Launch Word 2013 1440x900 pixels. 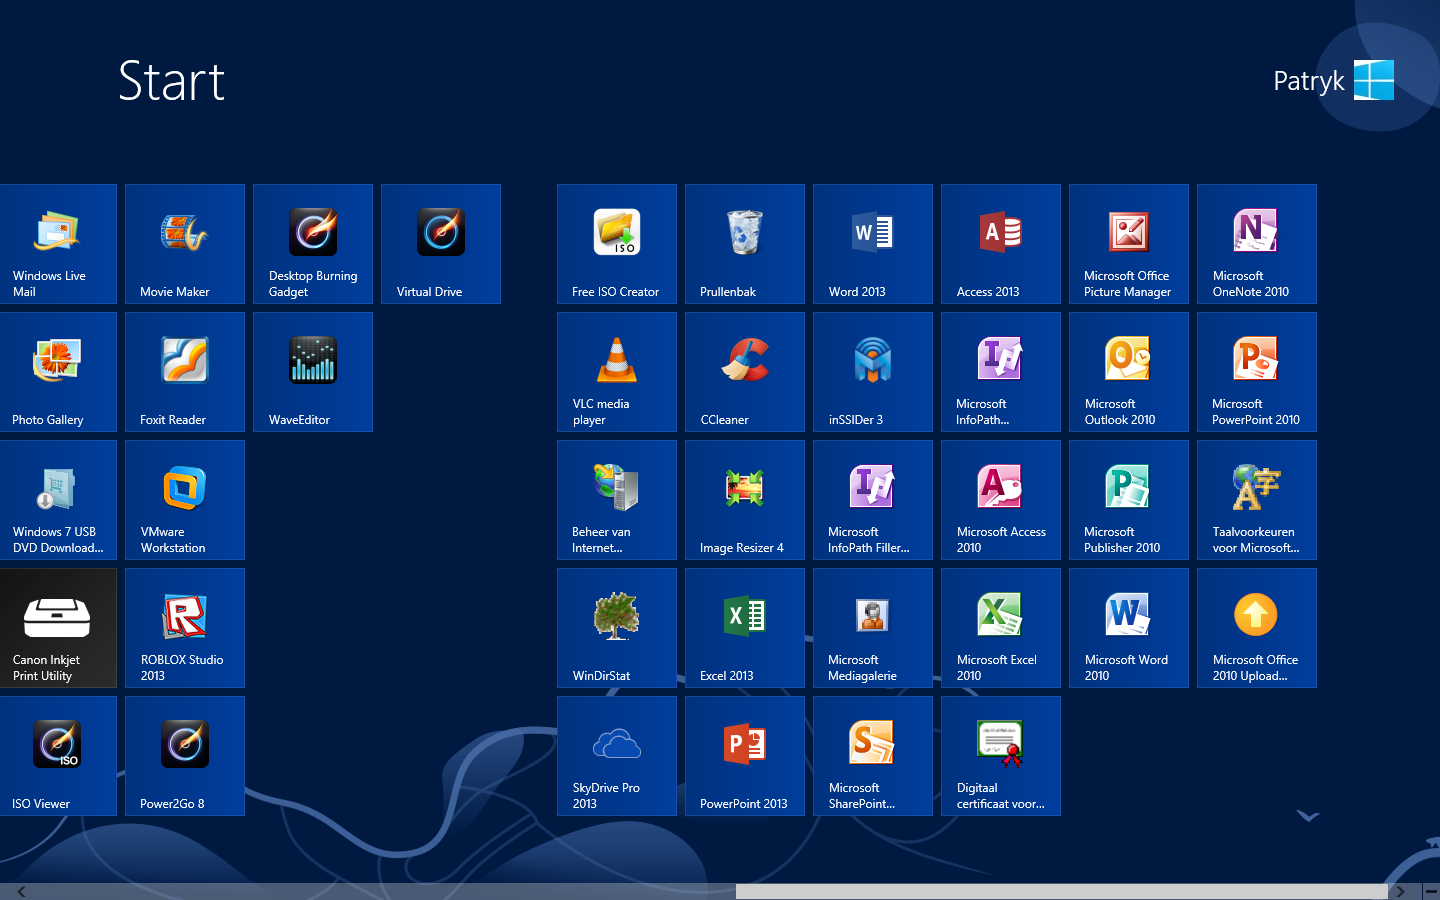(x=873, y=244)
